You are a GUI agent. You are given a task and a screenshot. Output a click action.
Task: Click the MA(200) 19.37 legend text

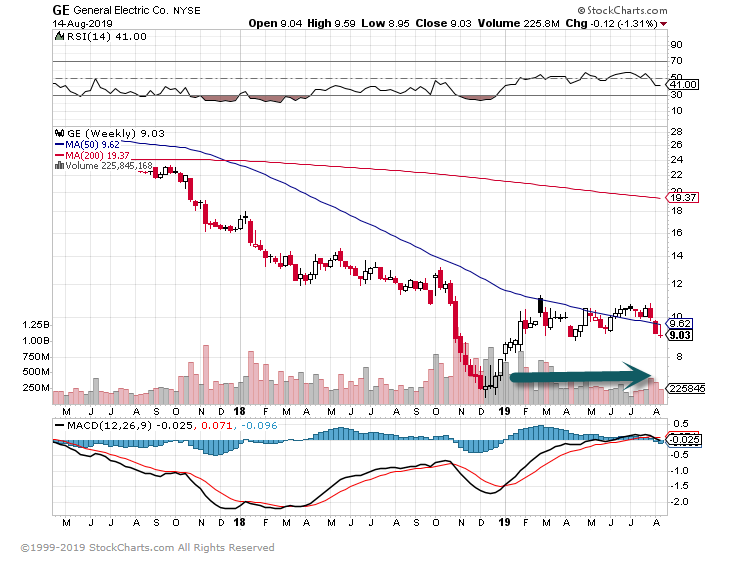click(x=97, y=155)
